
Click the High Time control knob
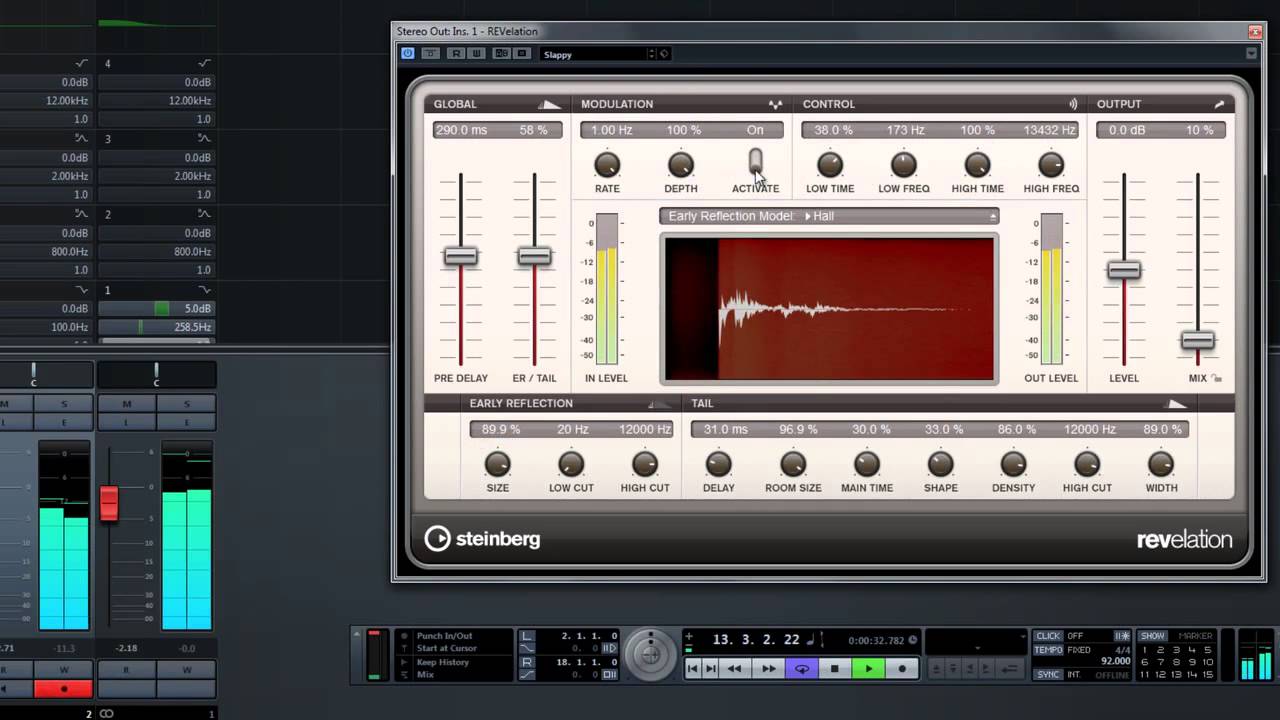pyautogui.click(x=977, y=165)
